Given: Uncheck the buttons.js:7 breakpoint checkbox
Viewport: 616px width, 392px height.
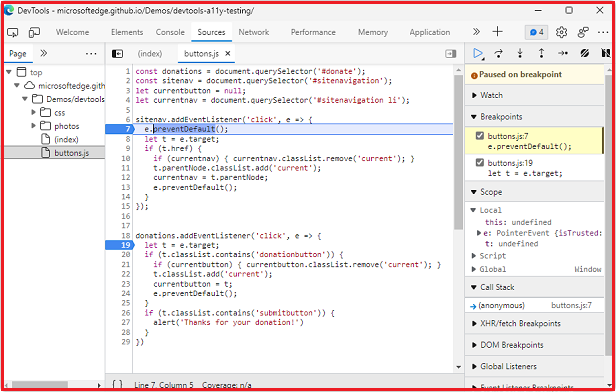Looking at the screenshot, I should click(x=480, y=136).
